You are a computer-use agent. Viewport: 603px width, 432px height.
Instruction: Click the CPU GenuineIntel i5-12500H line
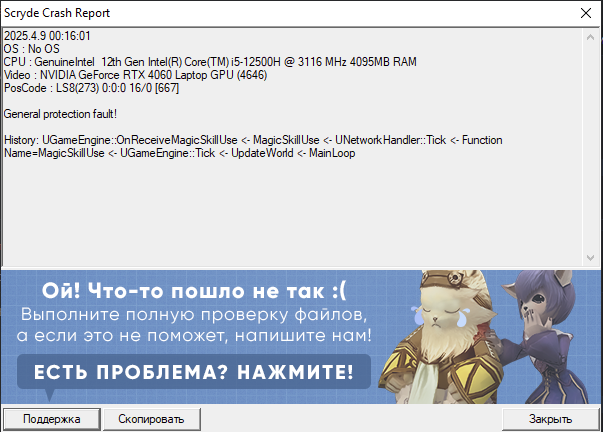(210, 62)
